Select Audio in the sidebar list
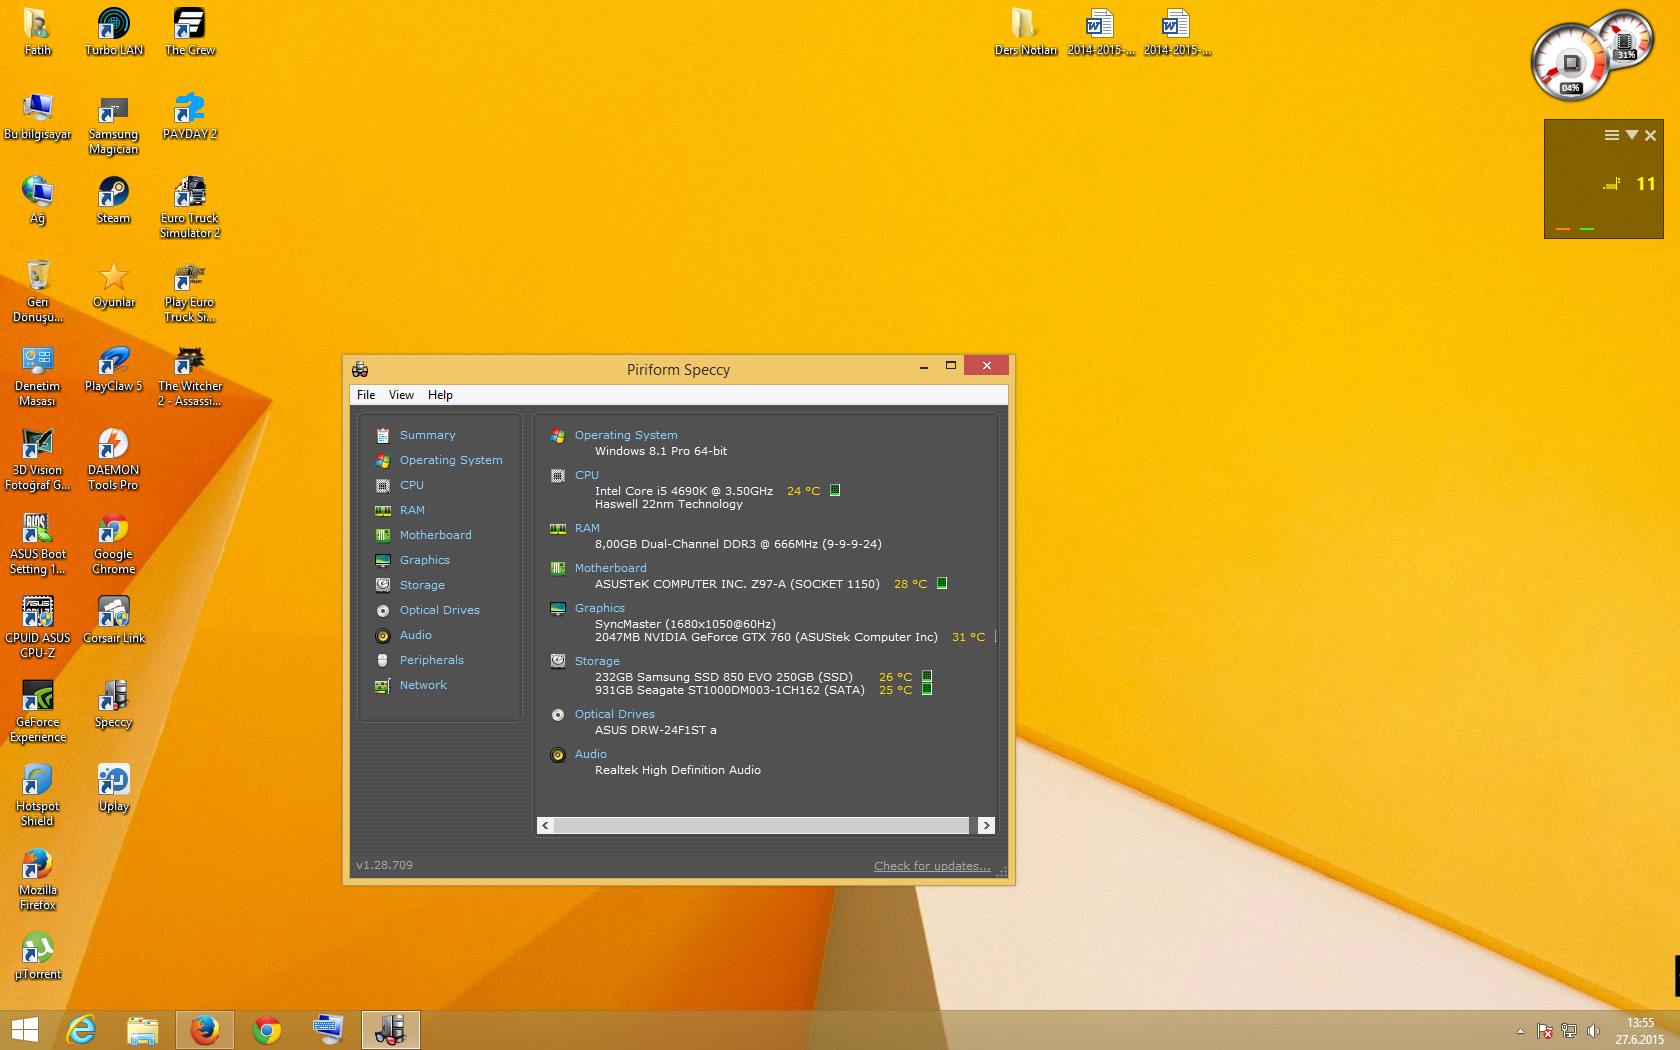1680x1050 pixels. 415,635
